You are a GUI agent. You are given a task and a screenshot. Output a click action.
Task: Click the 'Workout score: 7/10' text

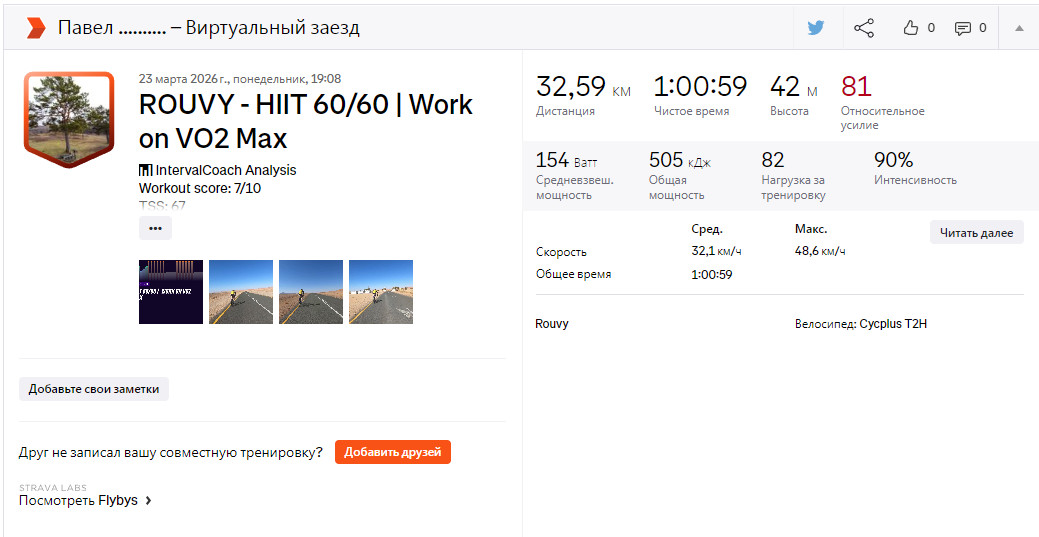199,188
